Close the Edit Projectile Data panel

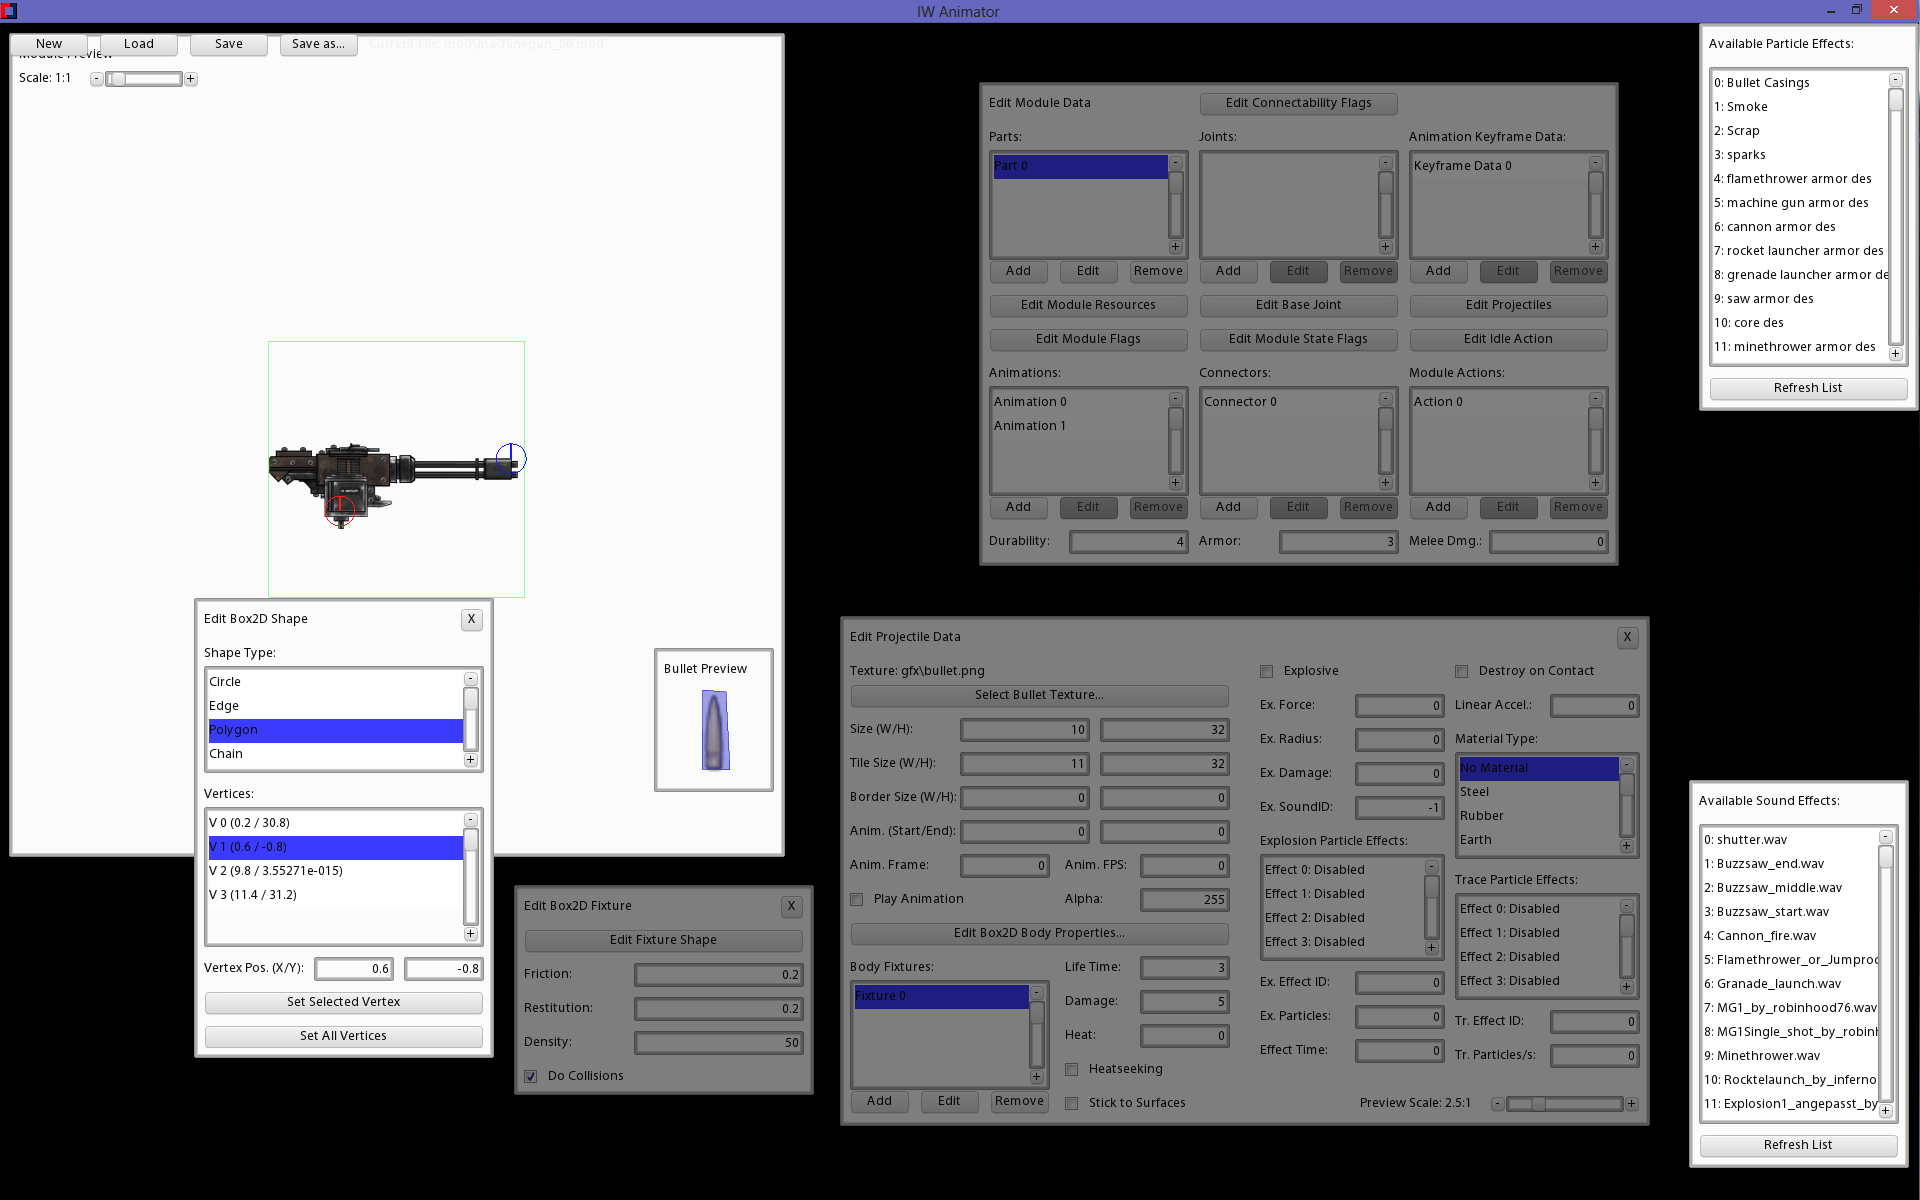(x=1627, y=637)
